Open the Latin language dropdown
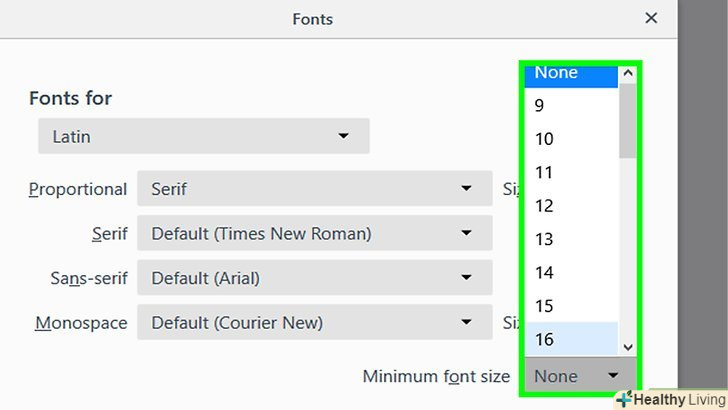728x410 pixels. [x=203, y=135]
